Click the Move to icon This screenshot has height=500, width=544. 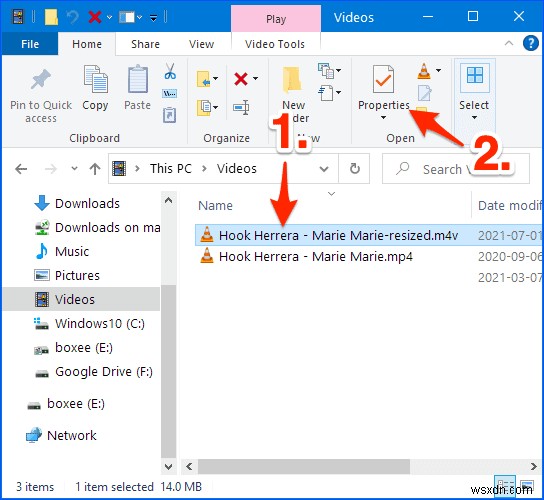click(x=204, y=79)
